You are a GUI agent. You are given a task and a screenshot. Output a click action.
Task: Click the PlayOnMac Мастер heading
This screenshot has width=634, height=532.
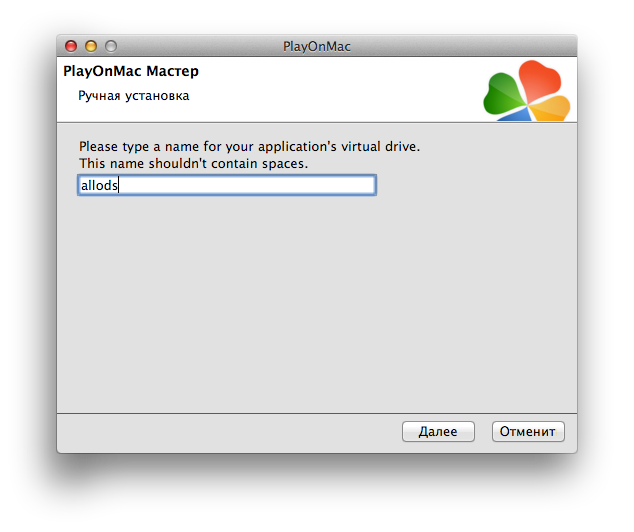pyautogui.click(x=131, y=72)
